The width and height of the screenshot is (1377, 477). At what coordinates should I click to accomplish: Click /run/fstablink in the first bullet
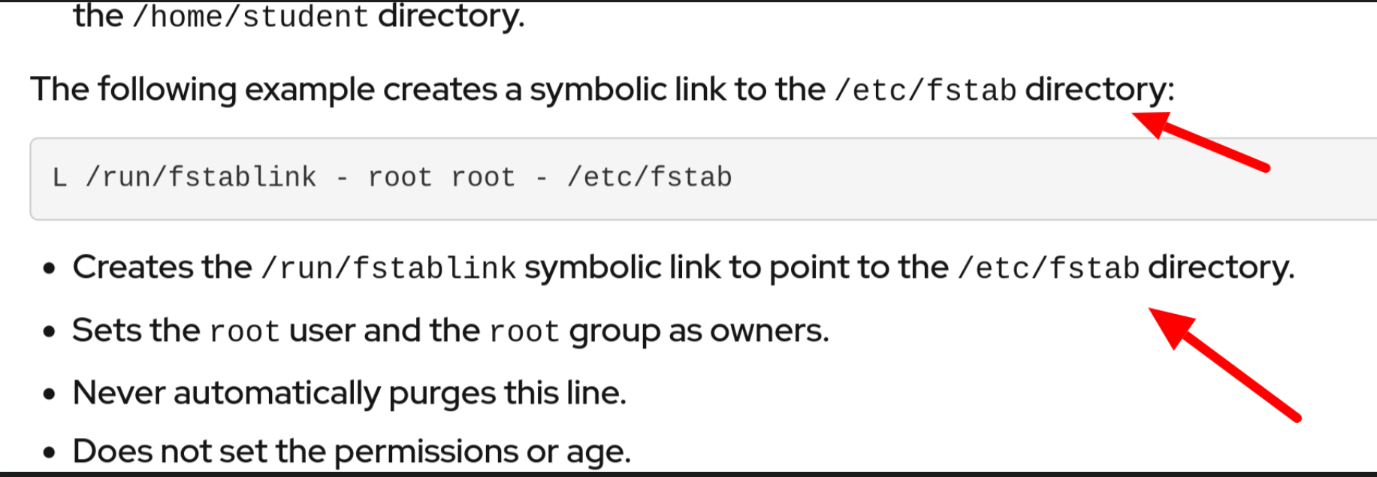pyautogui.click(x=388, y=269)
